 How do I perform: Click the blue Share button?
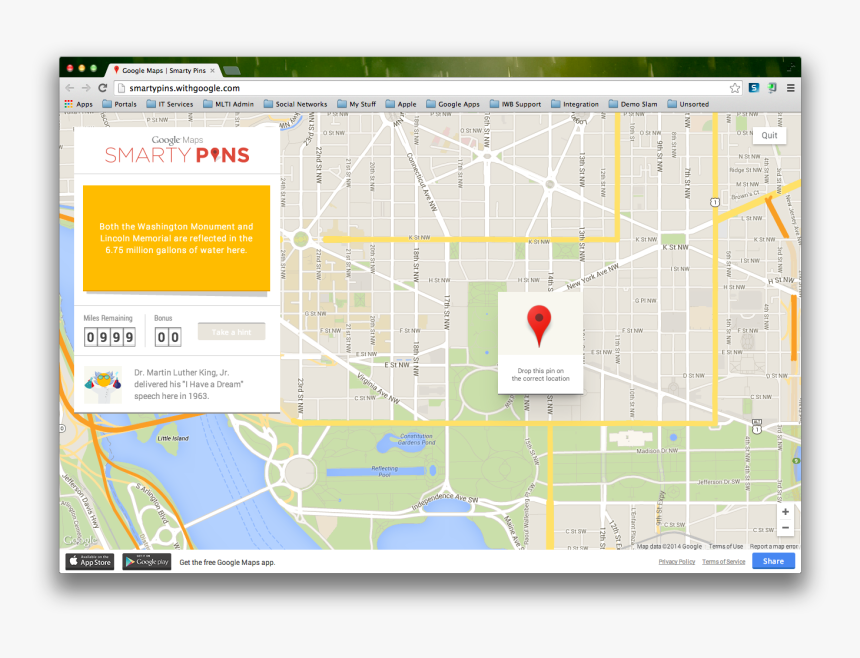(773, 561)
